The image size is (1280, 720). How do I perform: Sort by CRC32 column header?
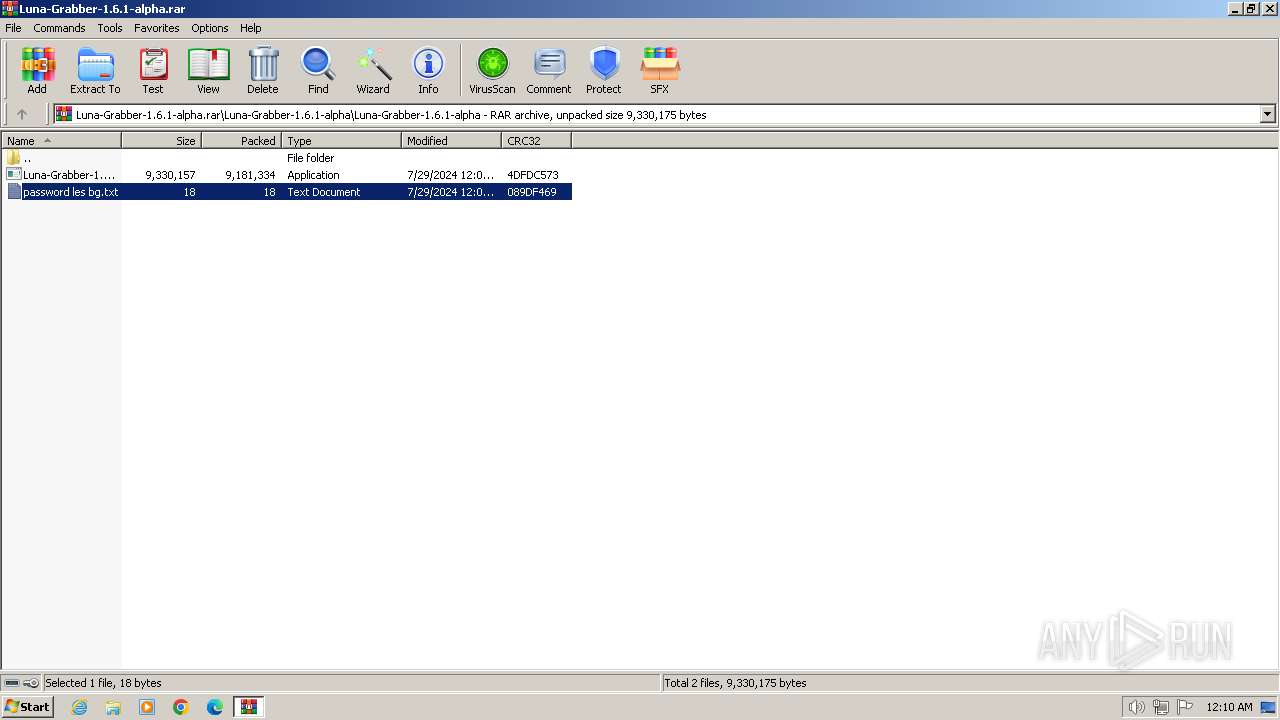pos(537,141)
